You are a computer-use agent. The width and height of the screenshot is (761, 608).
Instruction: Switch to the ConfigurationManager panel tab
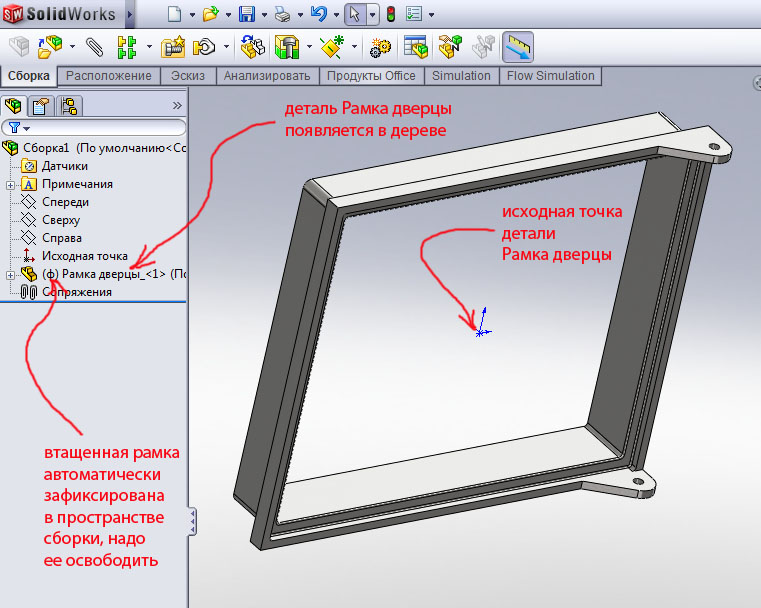[68, 105]
